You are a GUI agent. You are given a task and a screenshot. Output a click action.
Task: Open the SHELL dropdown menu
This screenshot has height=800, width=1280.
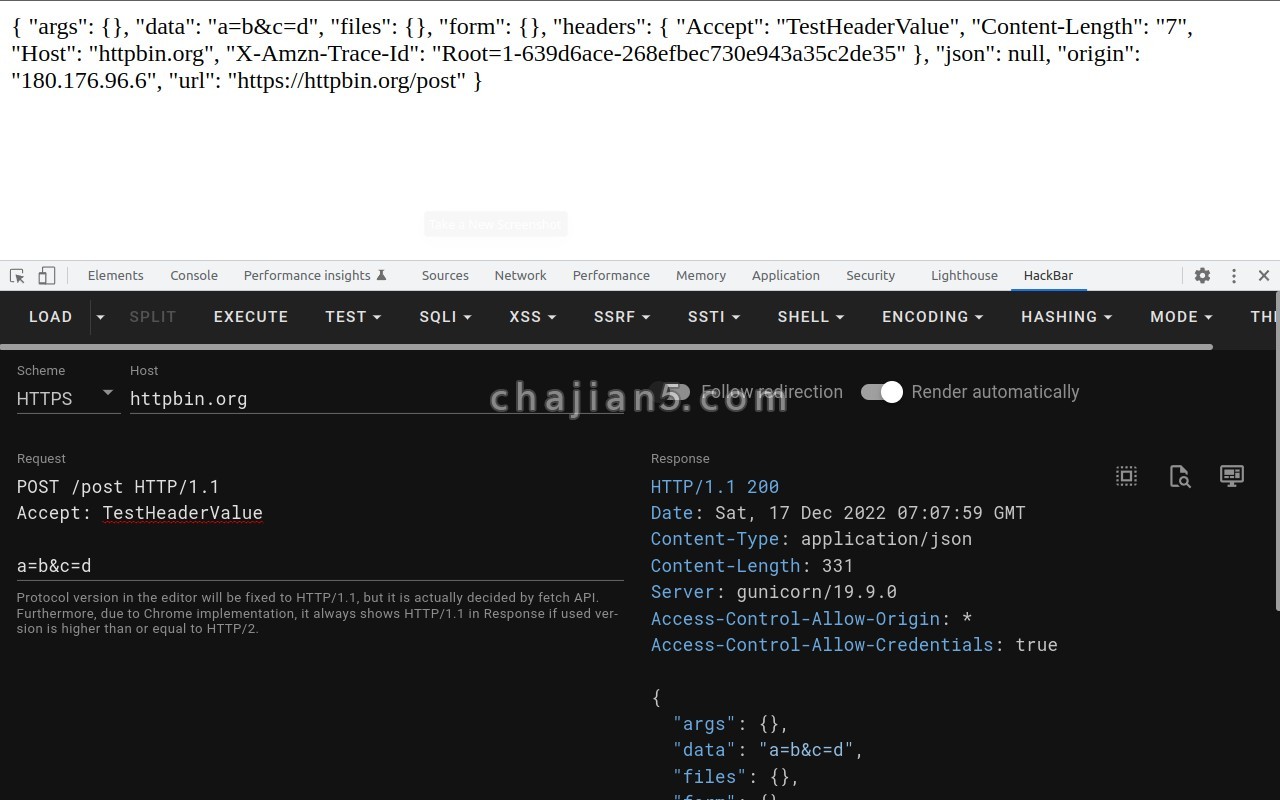pyautogui.click(x=811, y=317)
